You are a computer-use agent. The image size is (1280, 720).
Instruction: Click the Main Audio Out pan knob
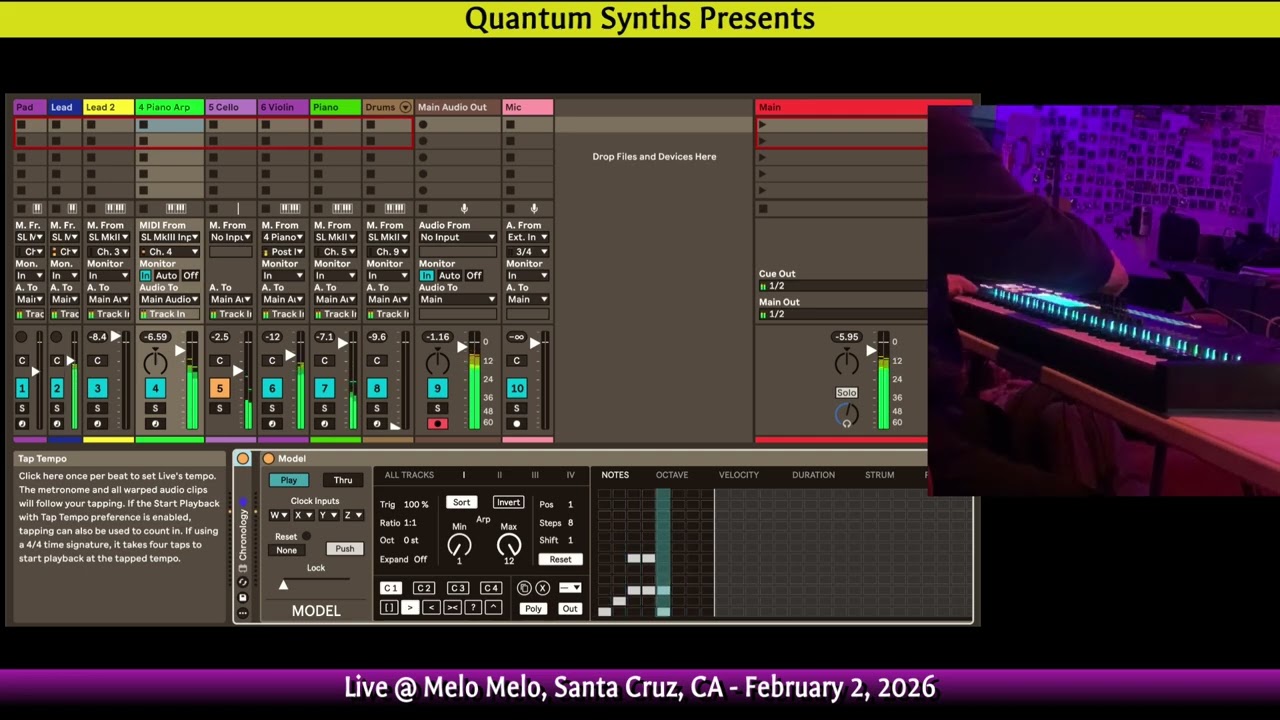(x=437, y=361)
